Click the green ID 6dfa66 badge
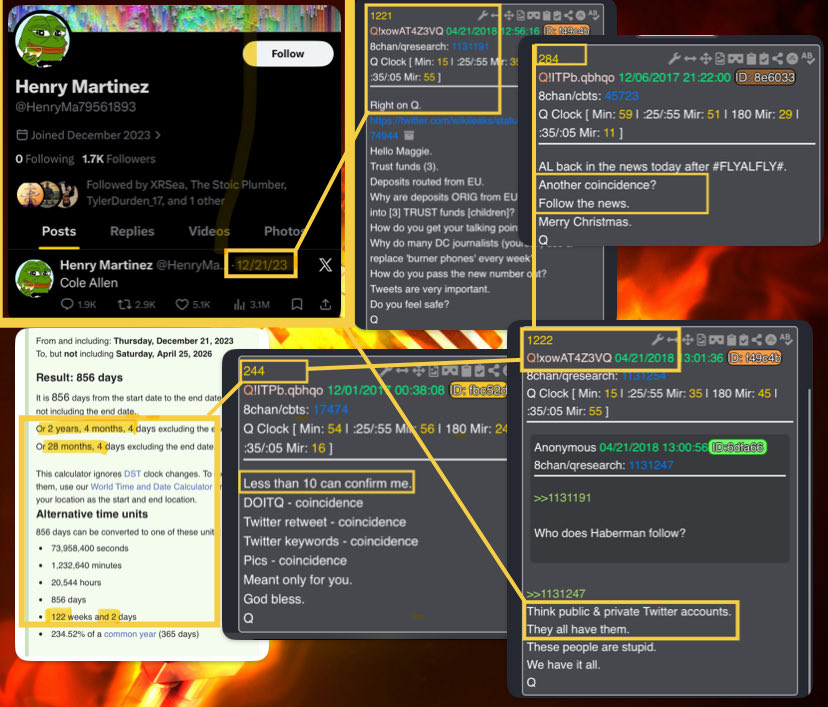Image resolution: width=828 pixels, height=707 pixels. coord(738,447)
